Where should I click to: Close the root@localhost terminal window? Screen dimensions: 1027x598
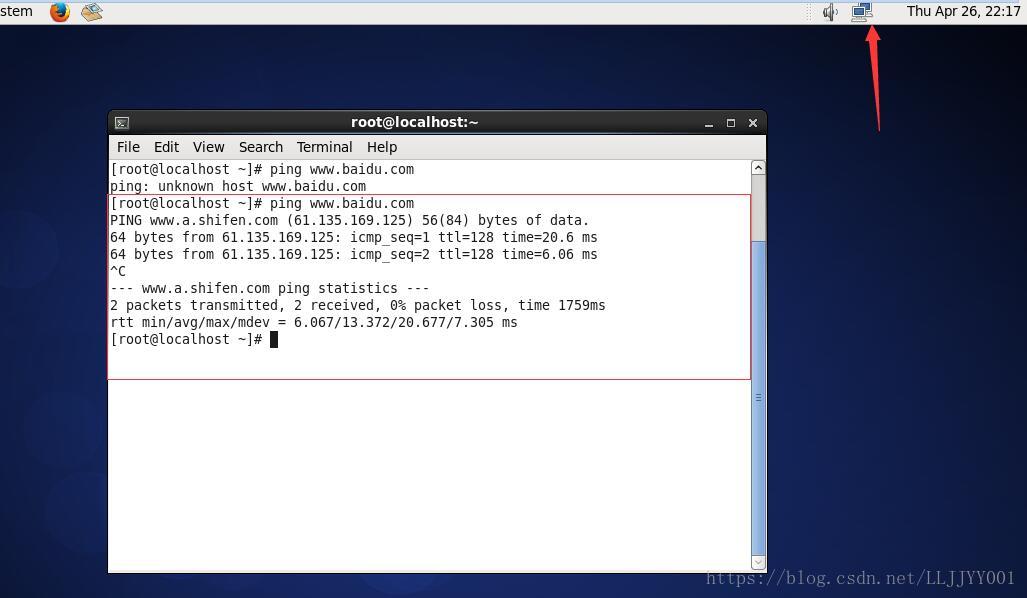(753, 123)
